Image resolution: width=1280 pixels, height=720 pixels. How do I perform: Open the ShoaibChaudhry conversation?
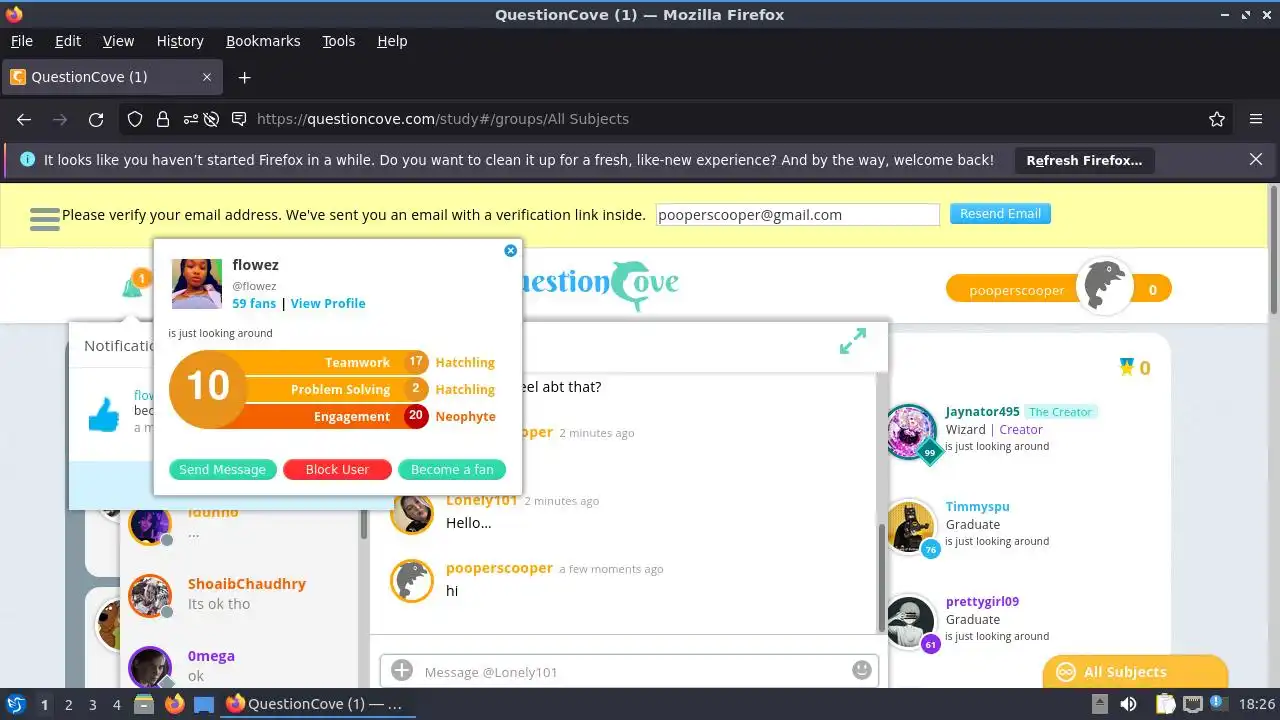click(x=240, y=594)
